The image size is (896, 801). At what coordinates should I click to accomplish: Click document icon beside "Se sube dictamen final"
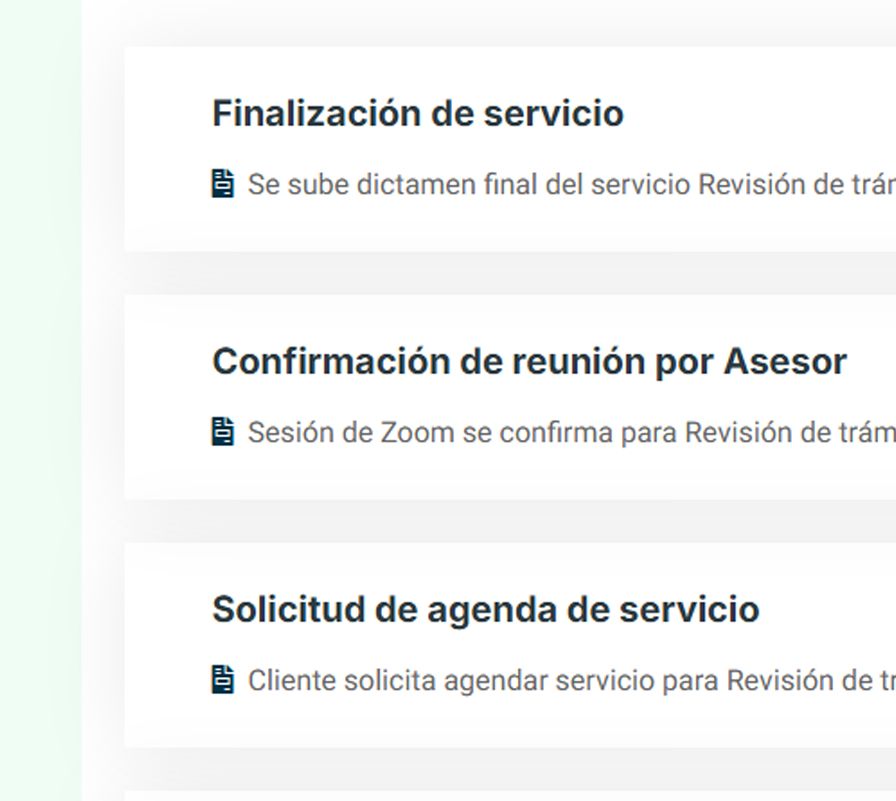coord(223,184)
